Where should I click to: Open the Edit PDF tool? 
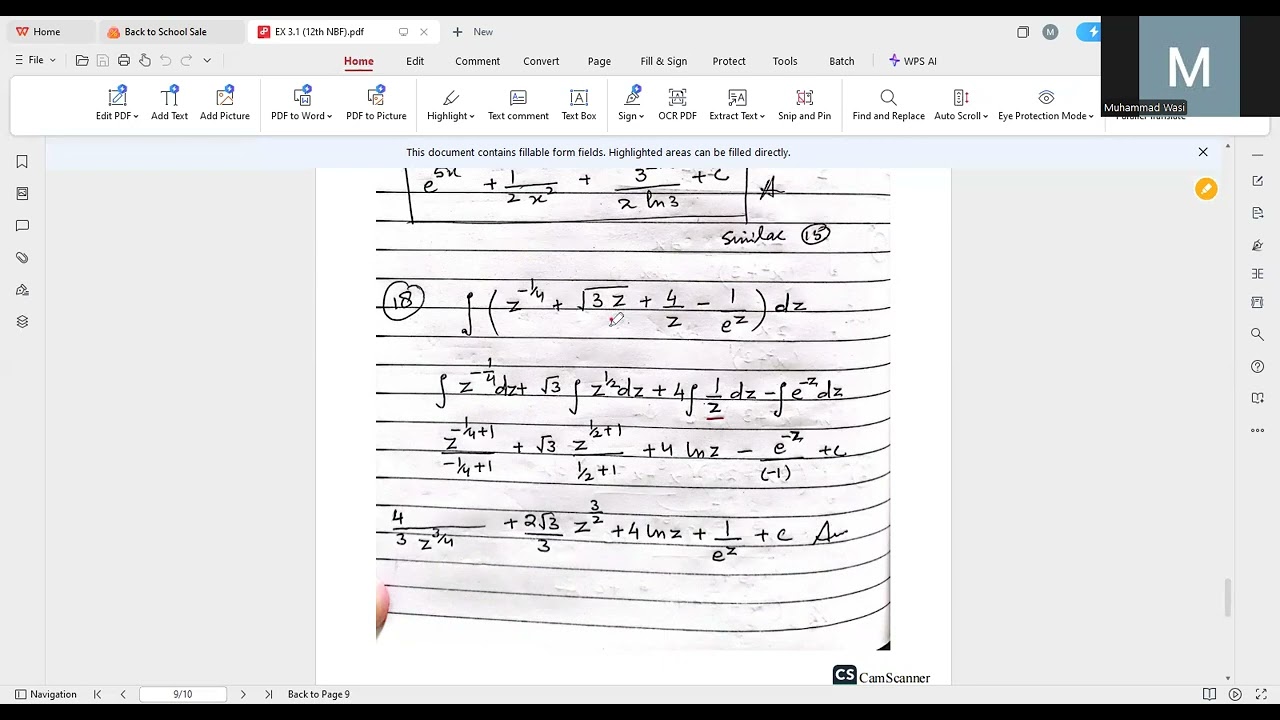(117, 104)
